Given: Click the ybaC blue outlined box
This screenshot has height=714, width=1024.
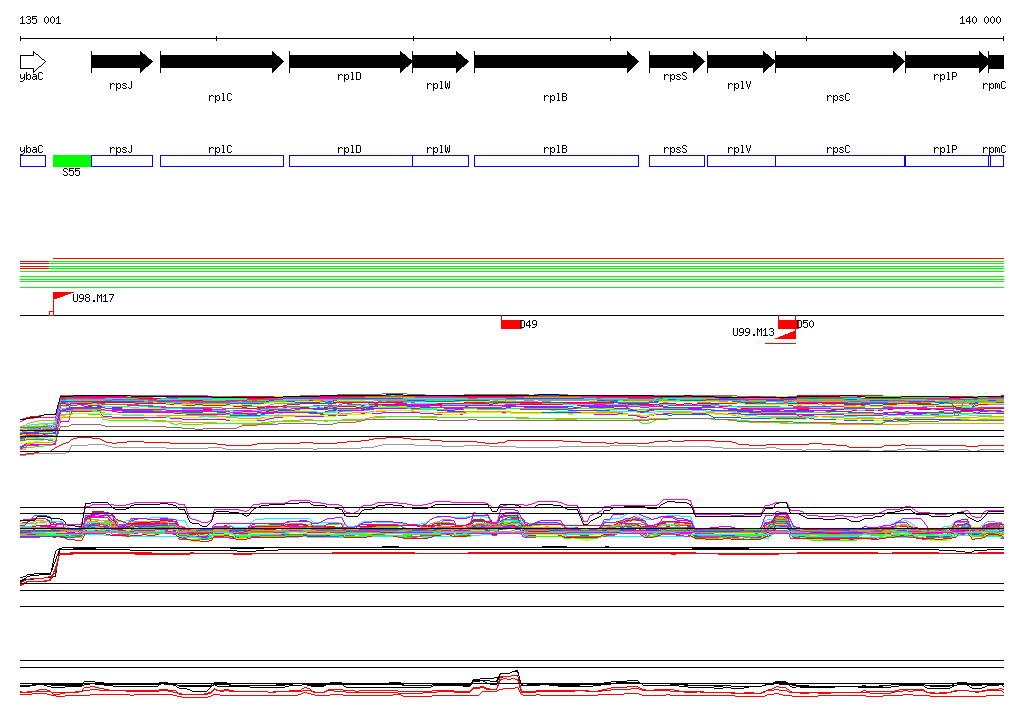Looking at the screenshot, I should [33, 161].
